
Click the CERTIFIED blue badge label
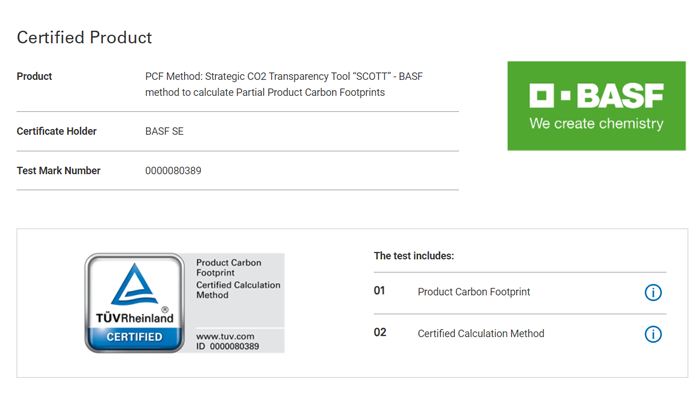pyautogui.click(x=135, y=337)
